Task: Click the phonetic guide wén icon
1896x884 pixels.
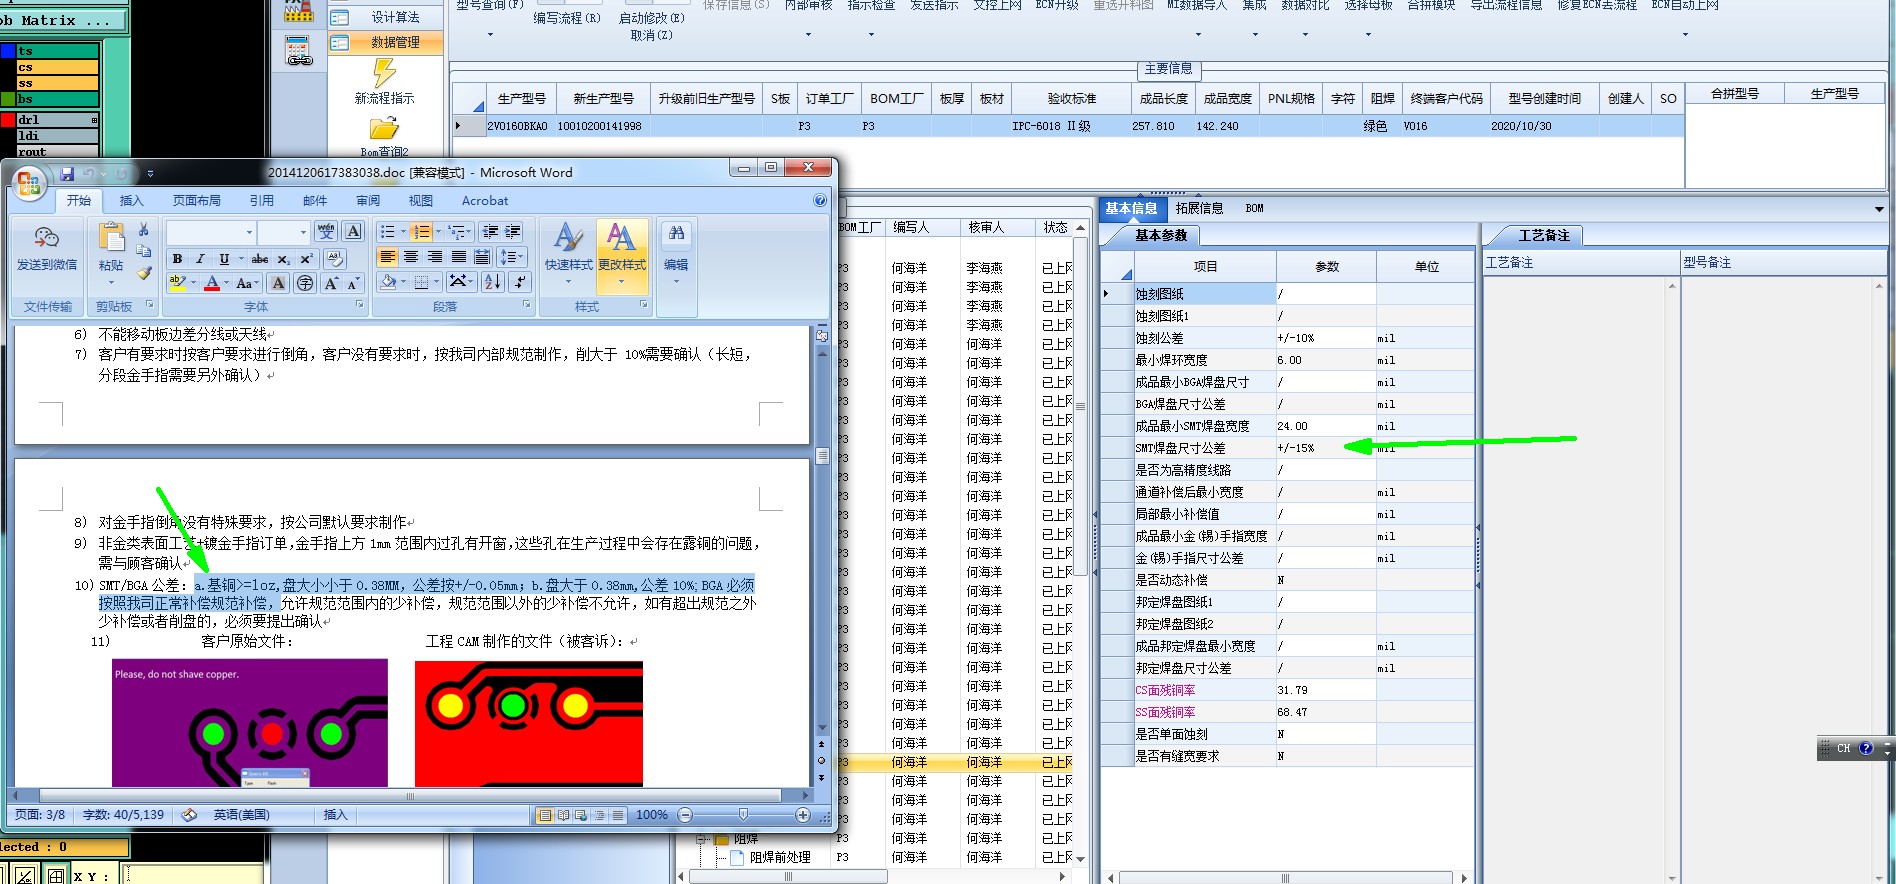Action: tap(326, 232)
